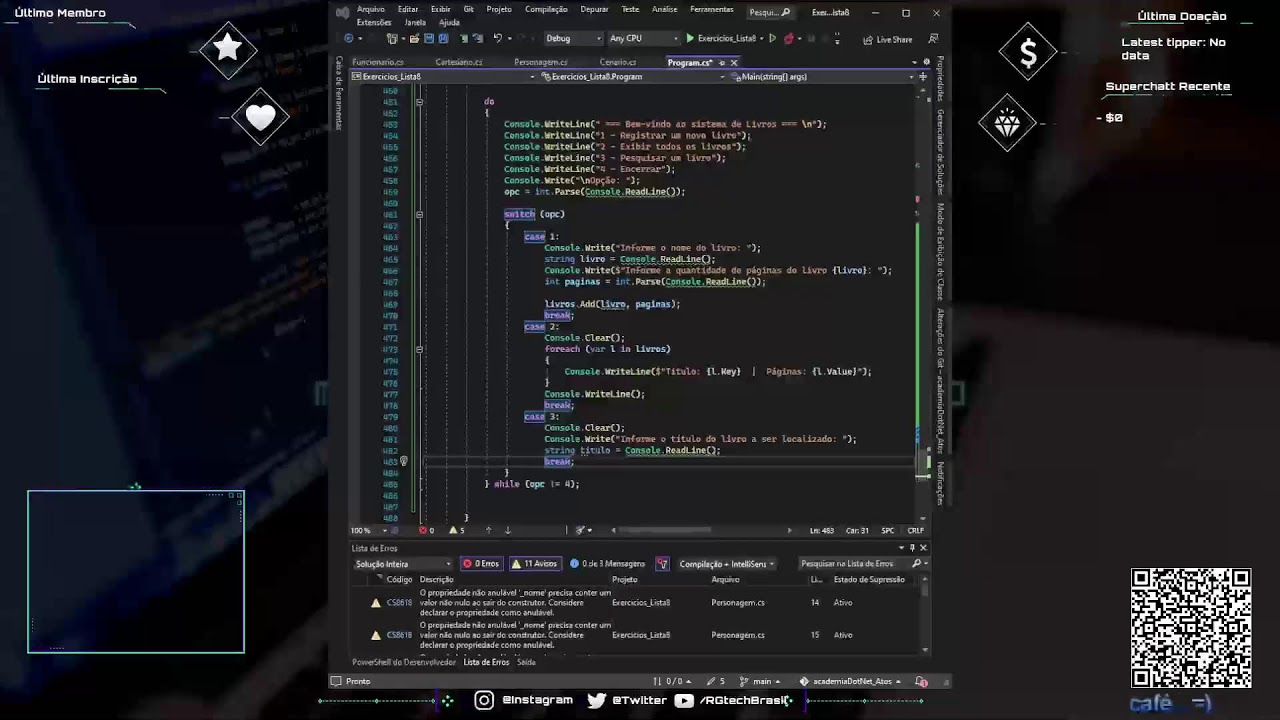Toggle the 0 de 3 Mensagens filter
Image resolution: width=1280 pixels, height=720 pixels.
click(x=608, y=564)
